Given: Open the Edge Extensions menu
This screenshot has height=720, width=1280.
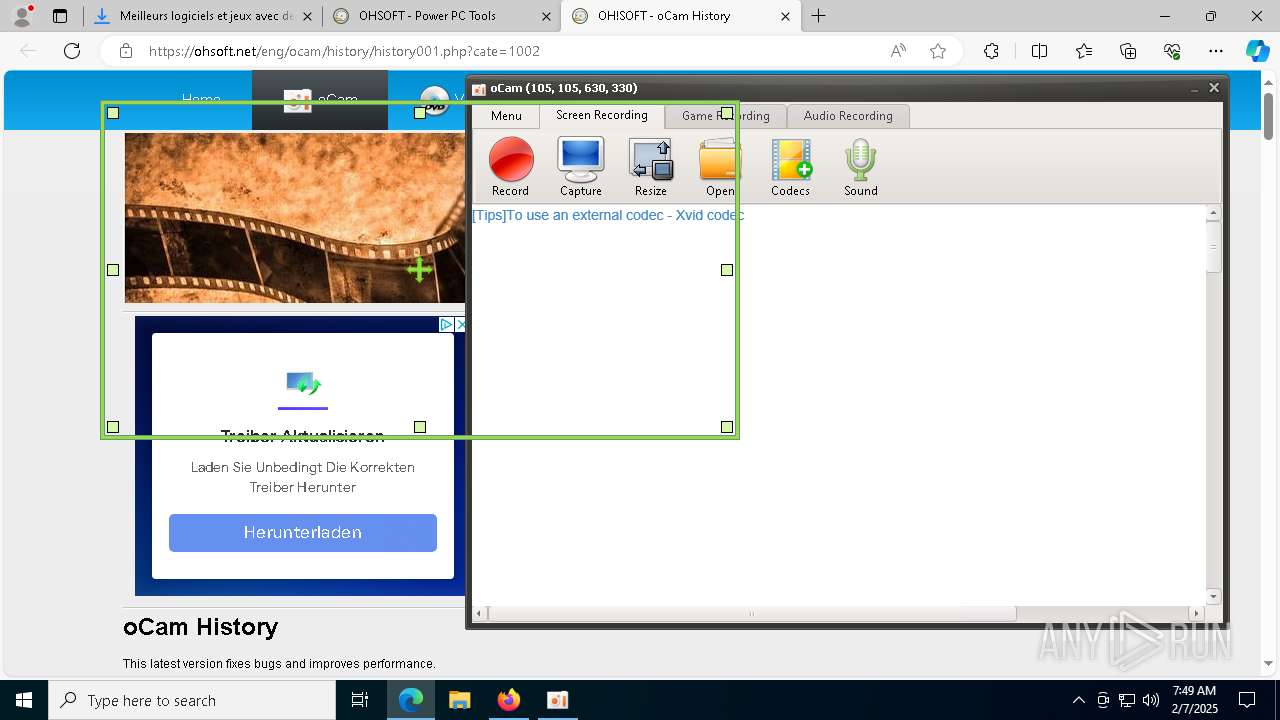Looking at the screenshot, I should (x=991, y=51).
